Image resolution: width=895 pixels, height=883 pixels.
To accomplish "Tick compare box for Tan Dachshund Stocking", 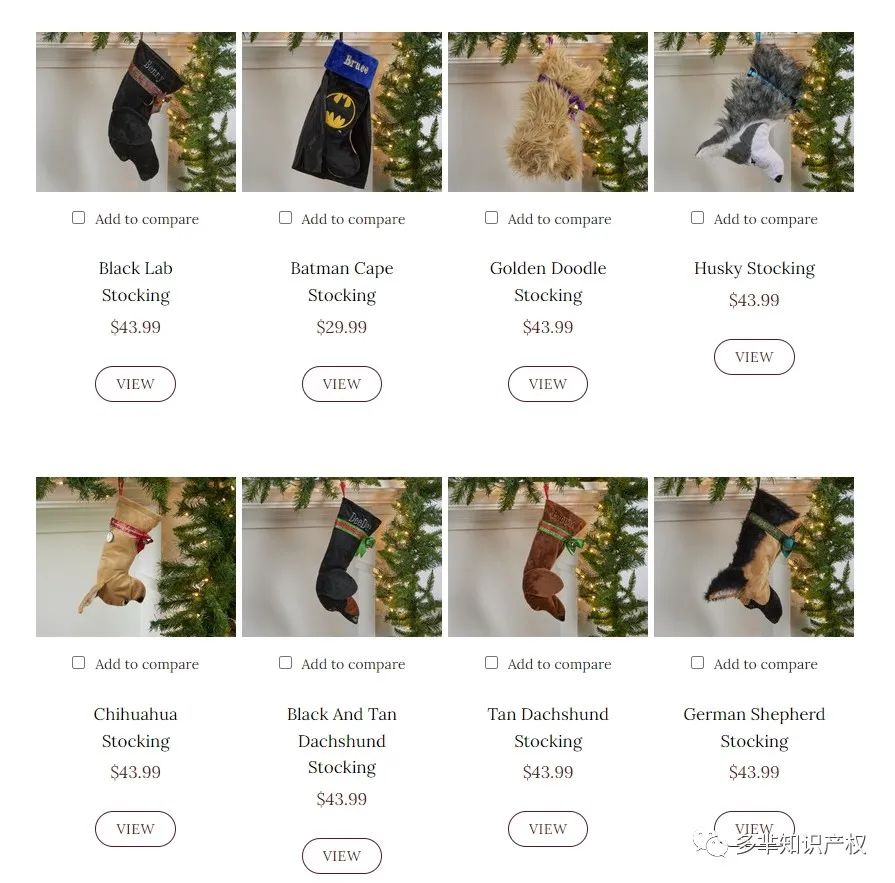I will tap(491, 663).
